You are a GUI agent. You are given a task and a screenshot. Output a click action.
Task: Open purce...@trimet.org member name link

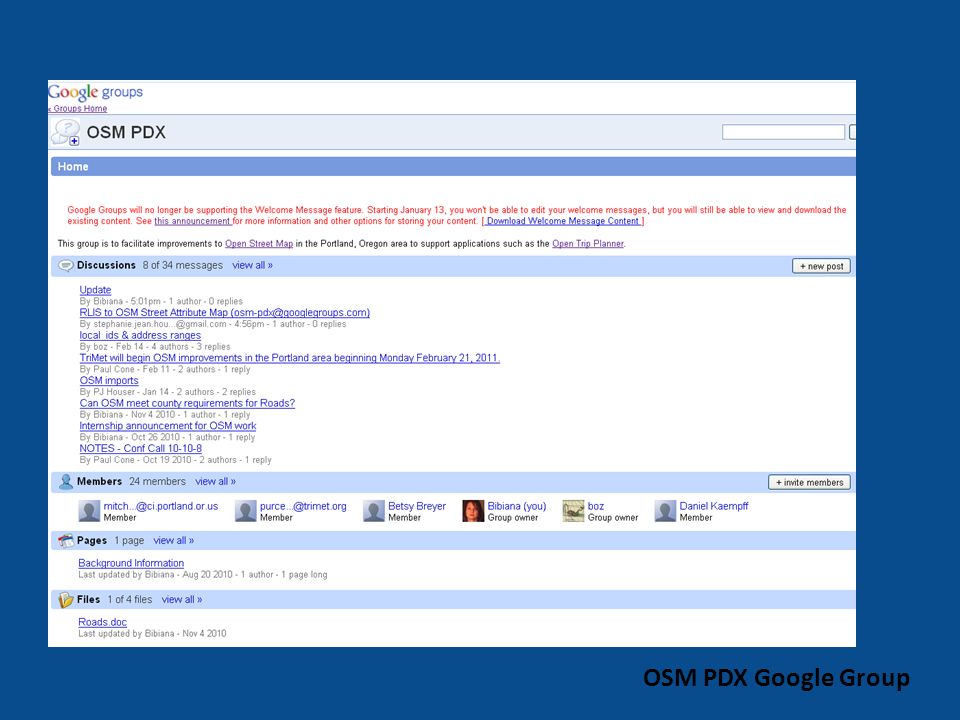point(303,506)
